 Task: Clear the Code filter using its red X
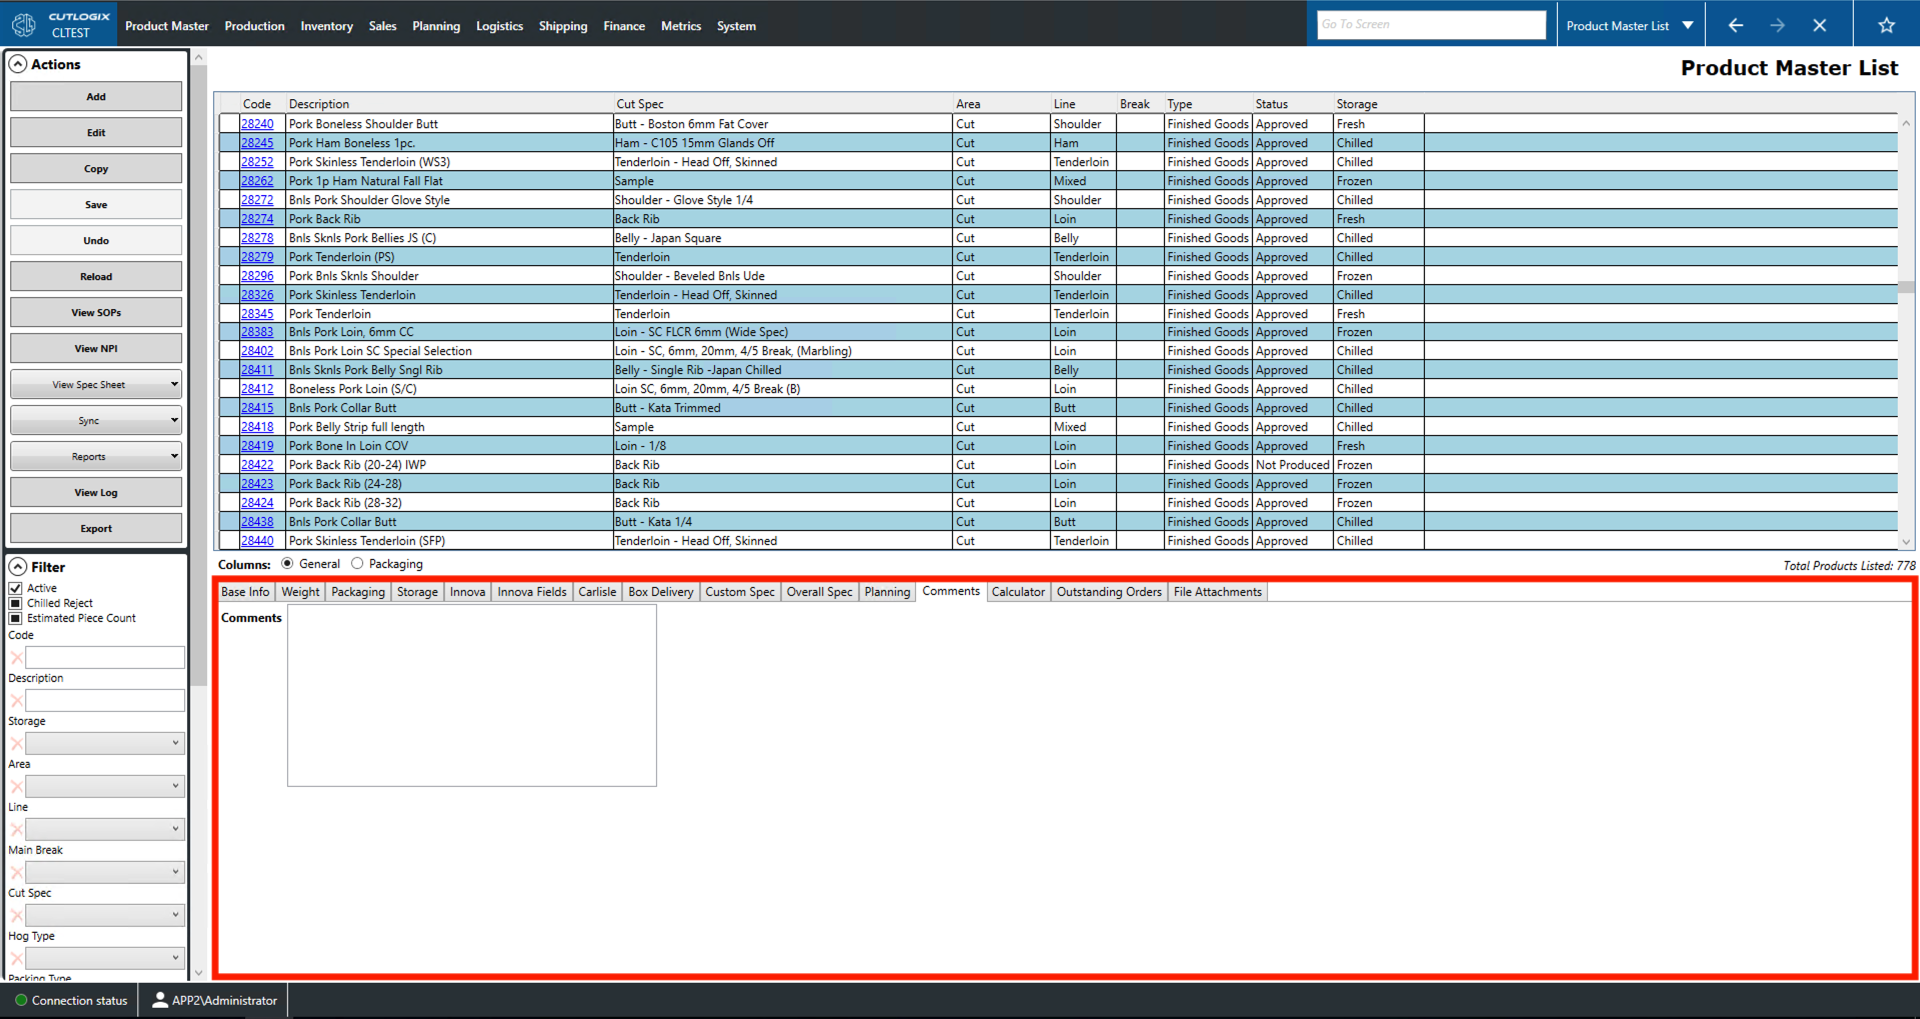click(x=16, y=657)
